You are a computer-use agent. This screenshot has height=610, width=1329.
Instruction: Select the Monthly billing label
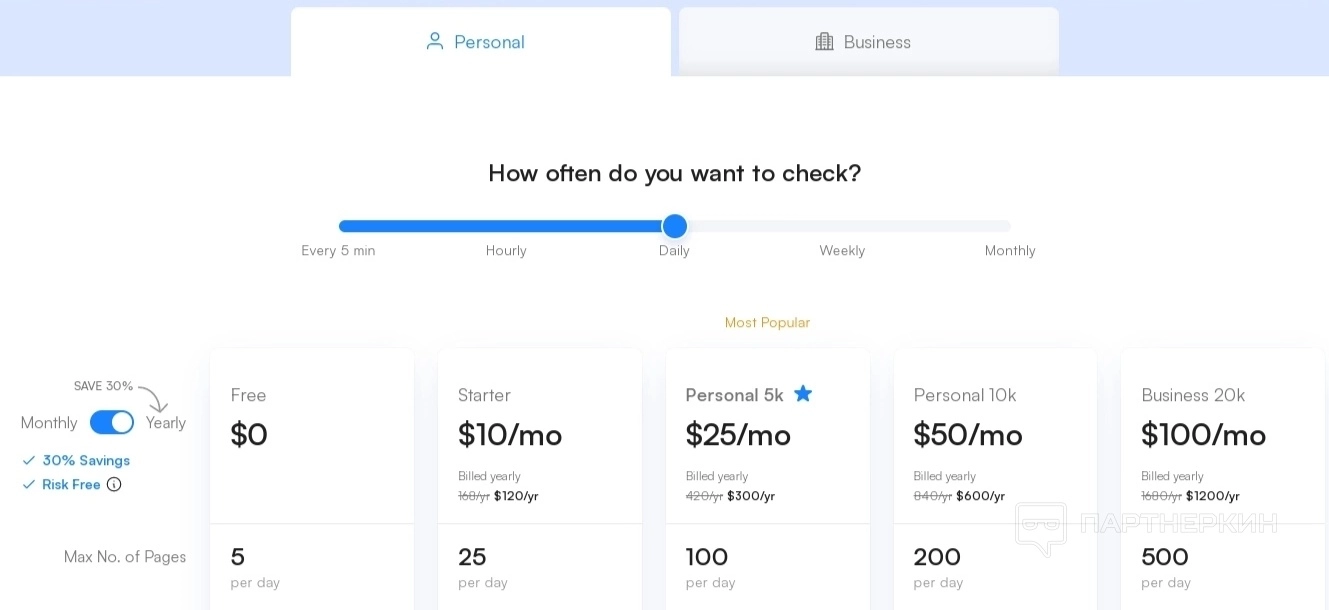point(49,423)
